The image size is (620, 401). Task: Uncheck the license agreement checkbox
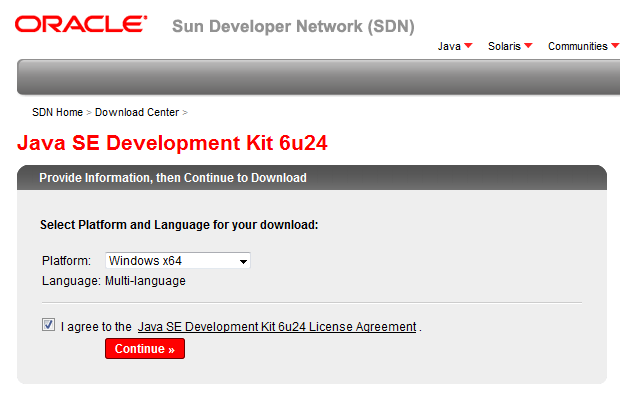pos(48,325)
